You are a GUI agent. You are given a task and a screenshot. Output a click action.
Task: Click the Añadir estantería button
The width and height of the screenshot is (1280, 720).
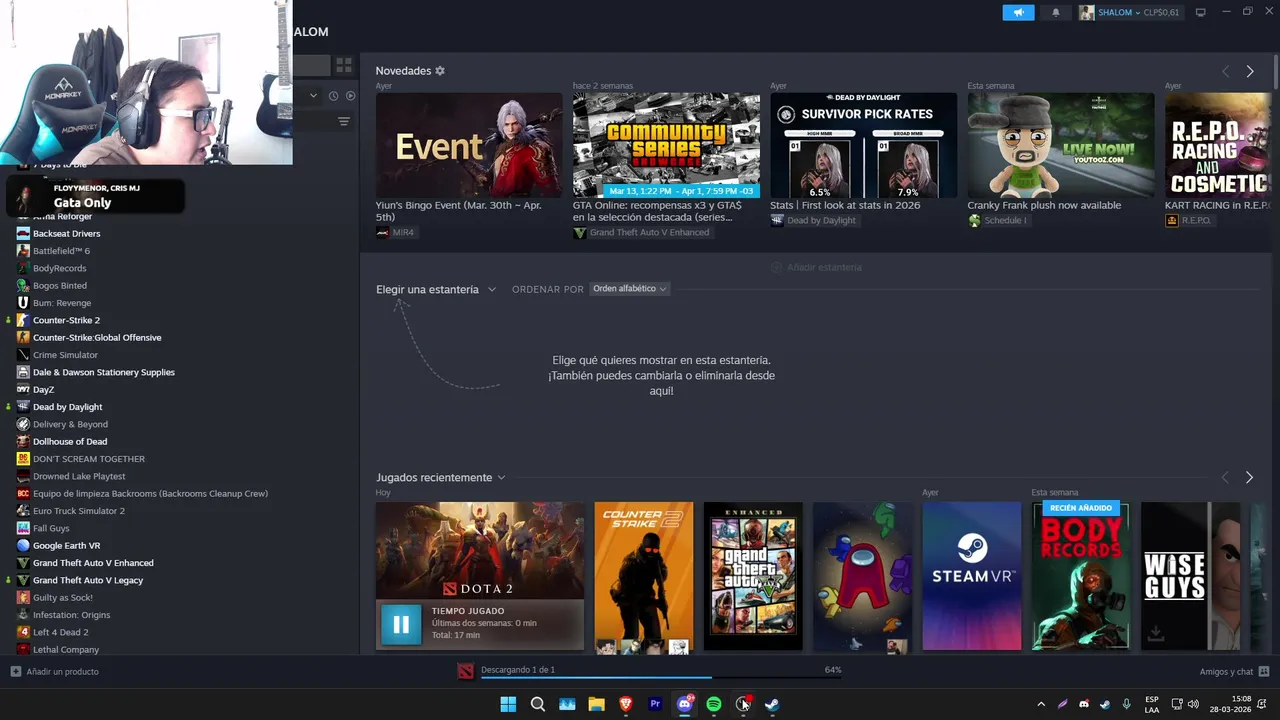pos(816,267)
